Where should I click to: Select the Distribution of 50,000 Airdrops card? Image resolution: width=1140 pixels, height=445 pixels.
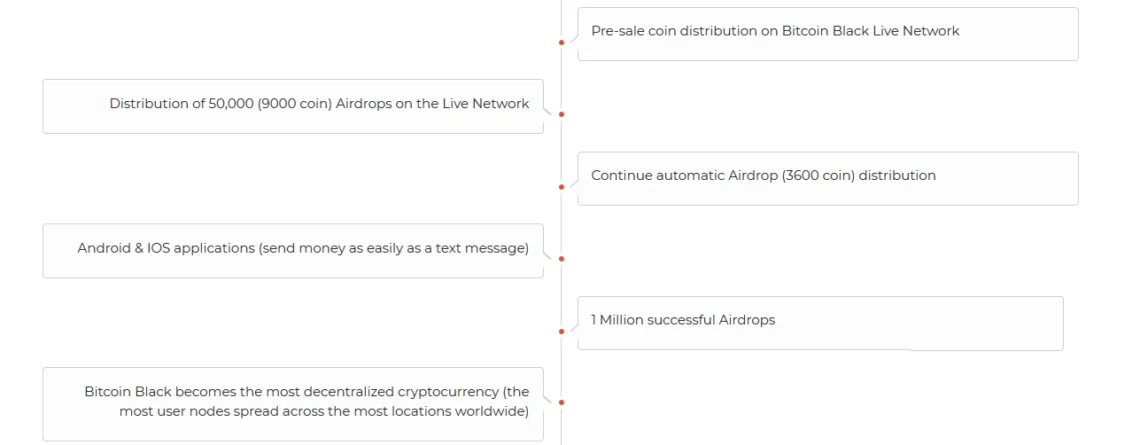[293, 106]
